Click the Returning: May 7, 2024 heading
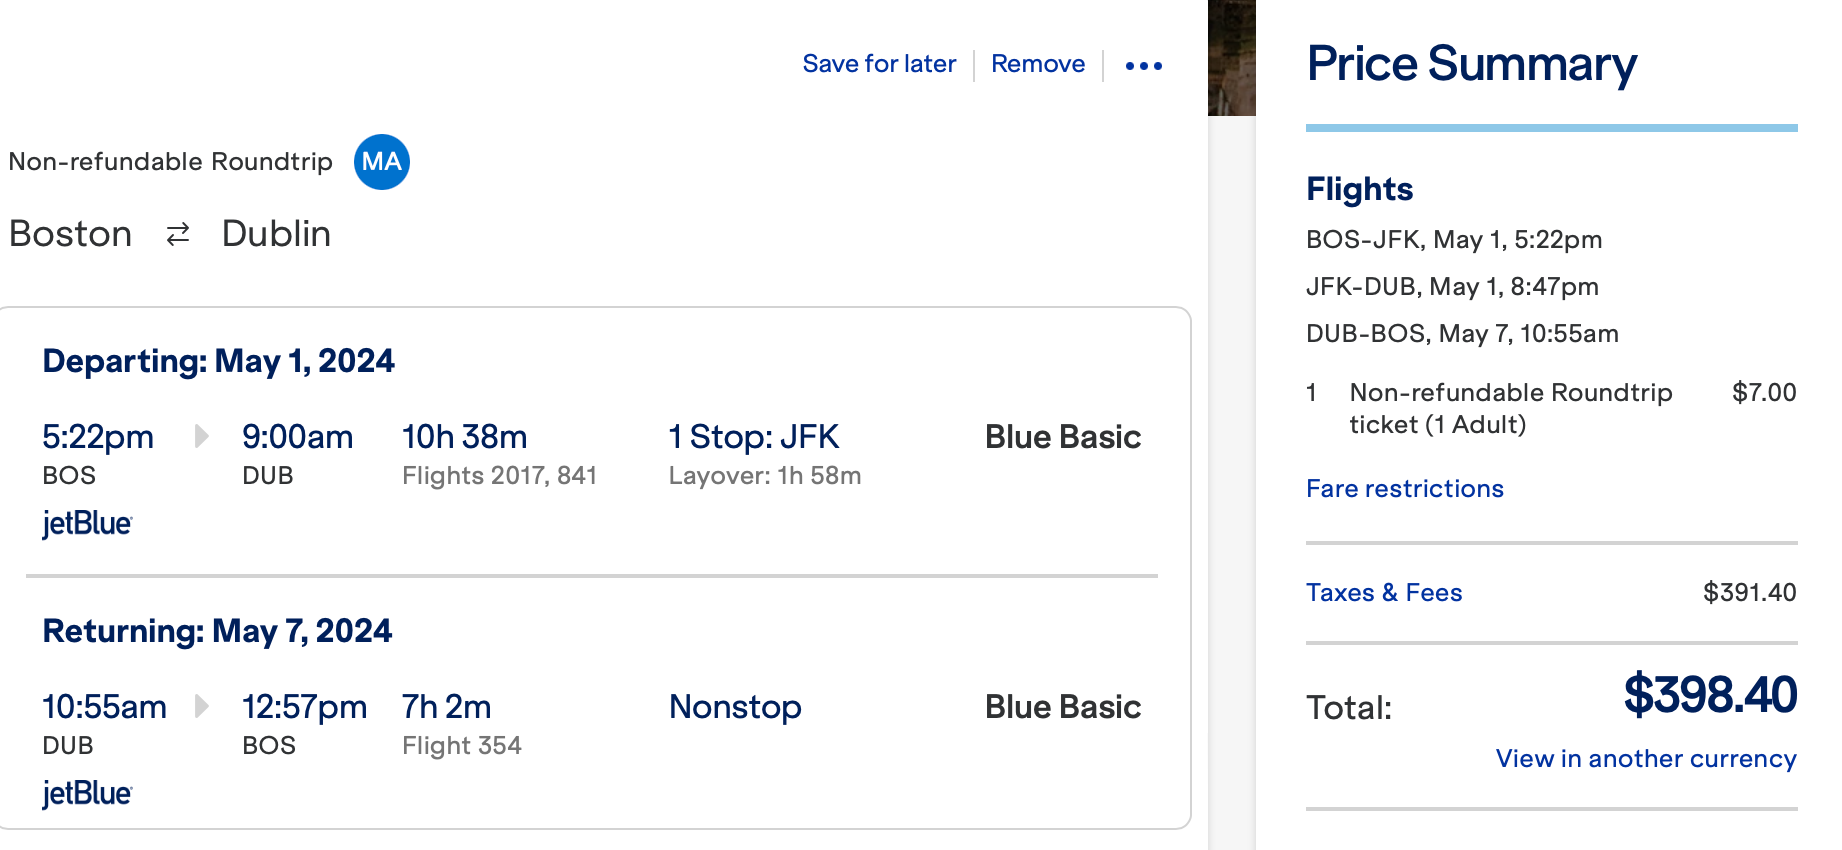 point(217,631)
